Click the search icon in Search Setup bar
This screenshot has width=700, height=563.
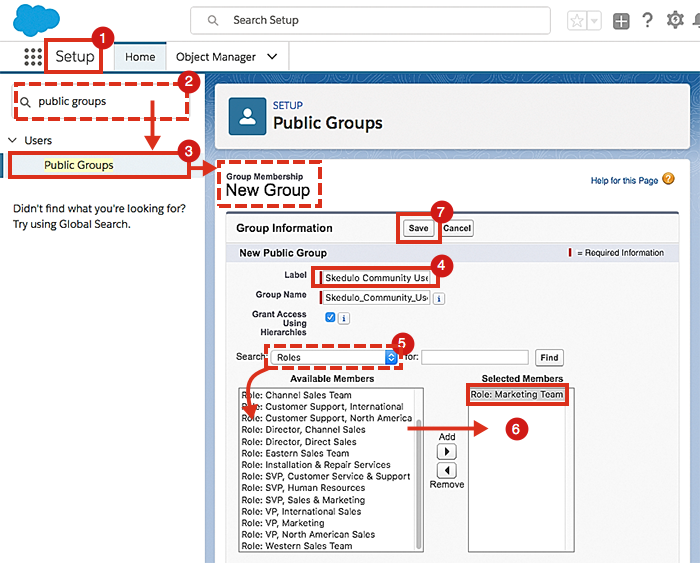213,21
